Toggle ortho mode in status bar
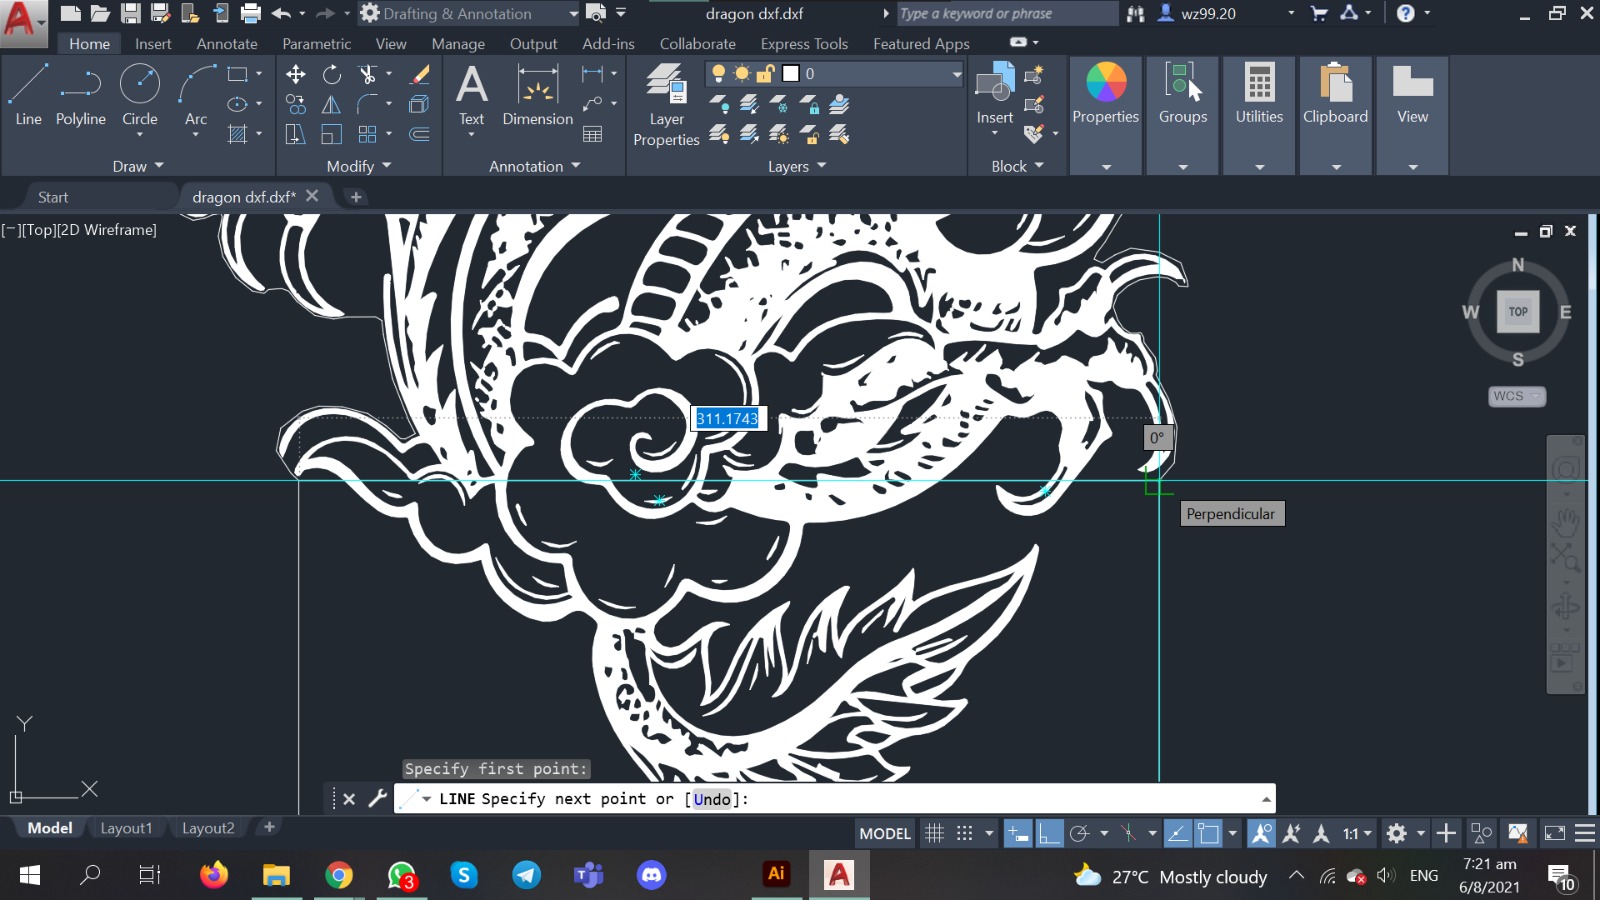This screenshot has width=1600, height=900. click(1048, 833)
